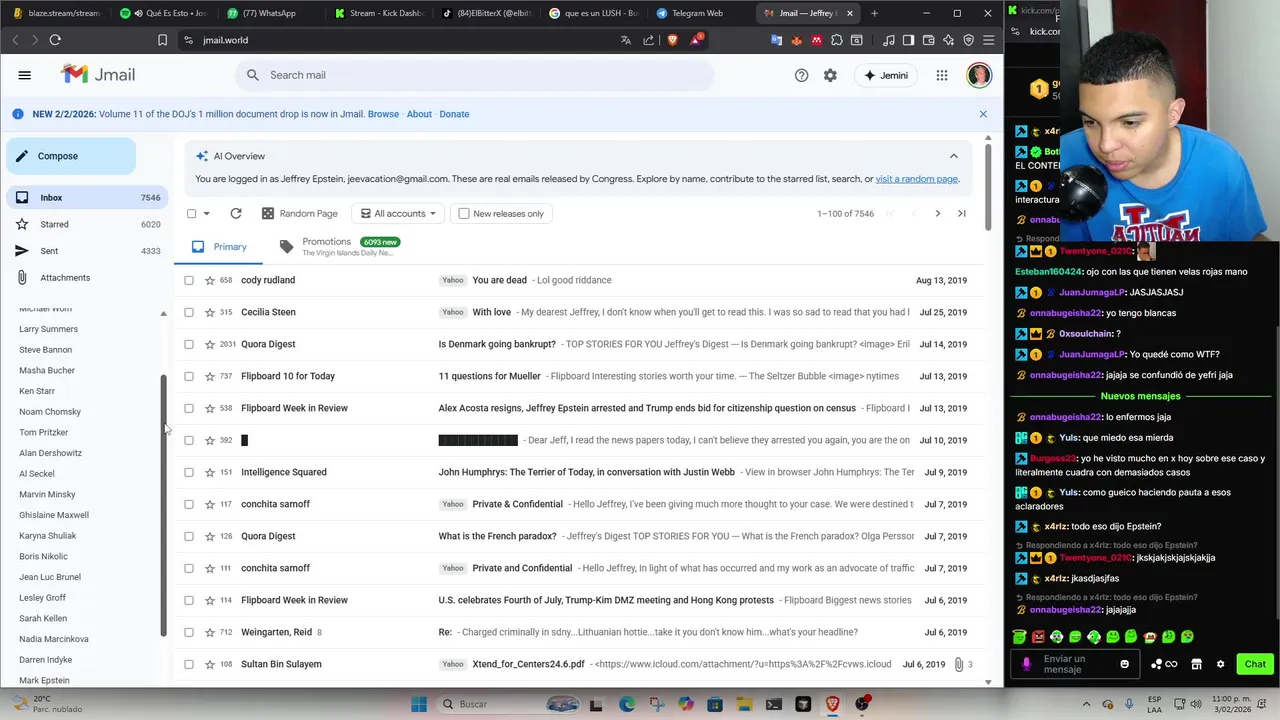Bookmark this page icon

click(x=162, y=40)
